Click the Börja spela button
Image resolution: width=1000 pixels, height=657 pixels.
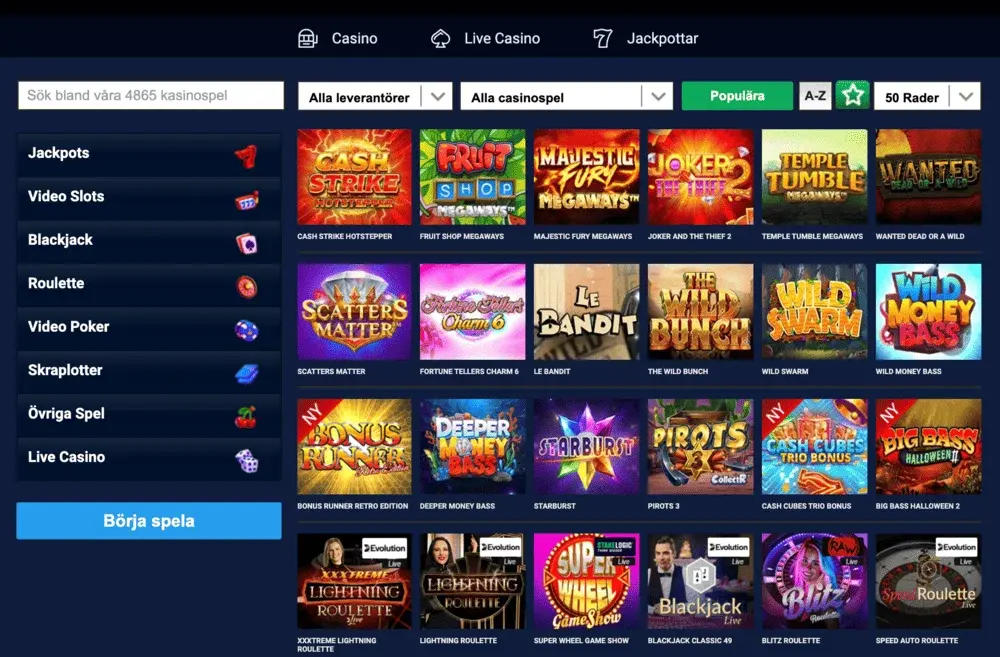pos(149,520)
